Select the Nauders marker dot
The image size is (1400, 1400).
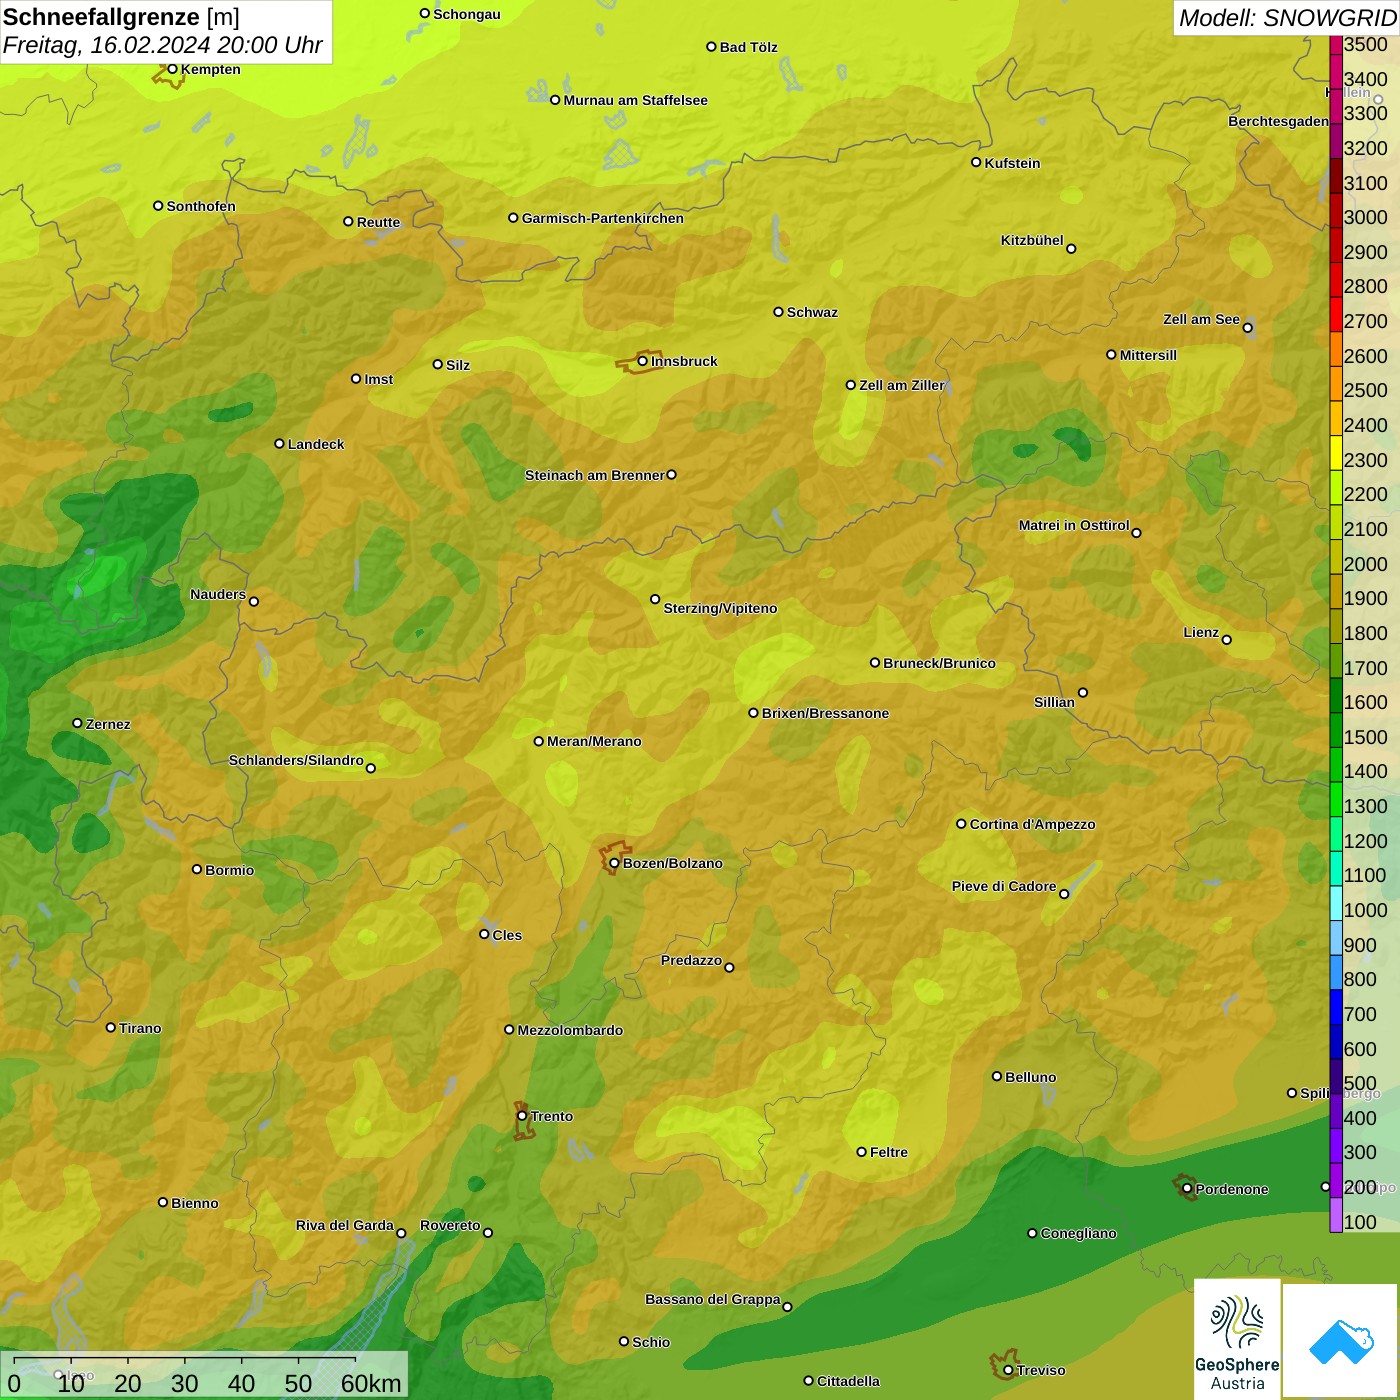tap(253, 602)
